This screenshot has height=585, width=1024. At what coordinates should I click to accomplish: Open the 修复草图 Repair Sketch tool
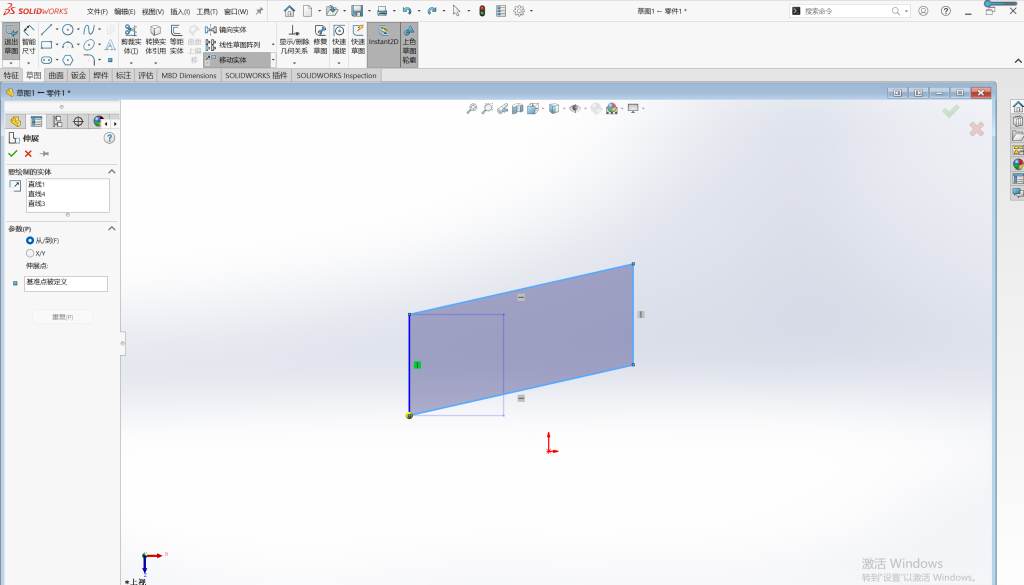point(320,40)
